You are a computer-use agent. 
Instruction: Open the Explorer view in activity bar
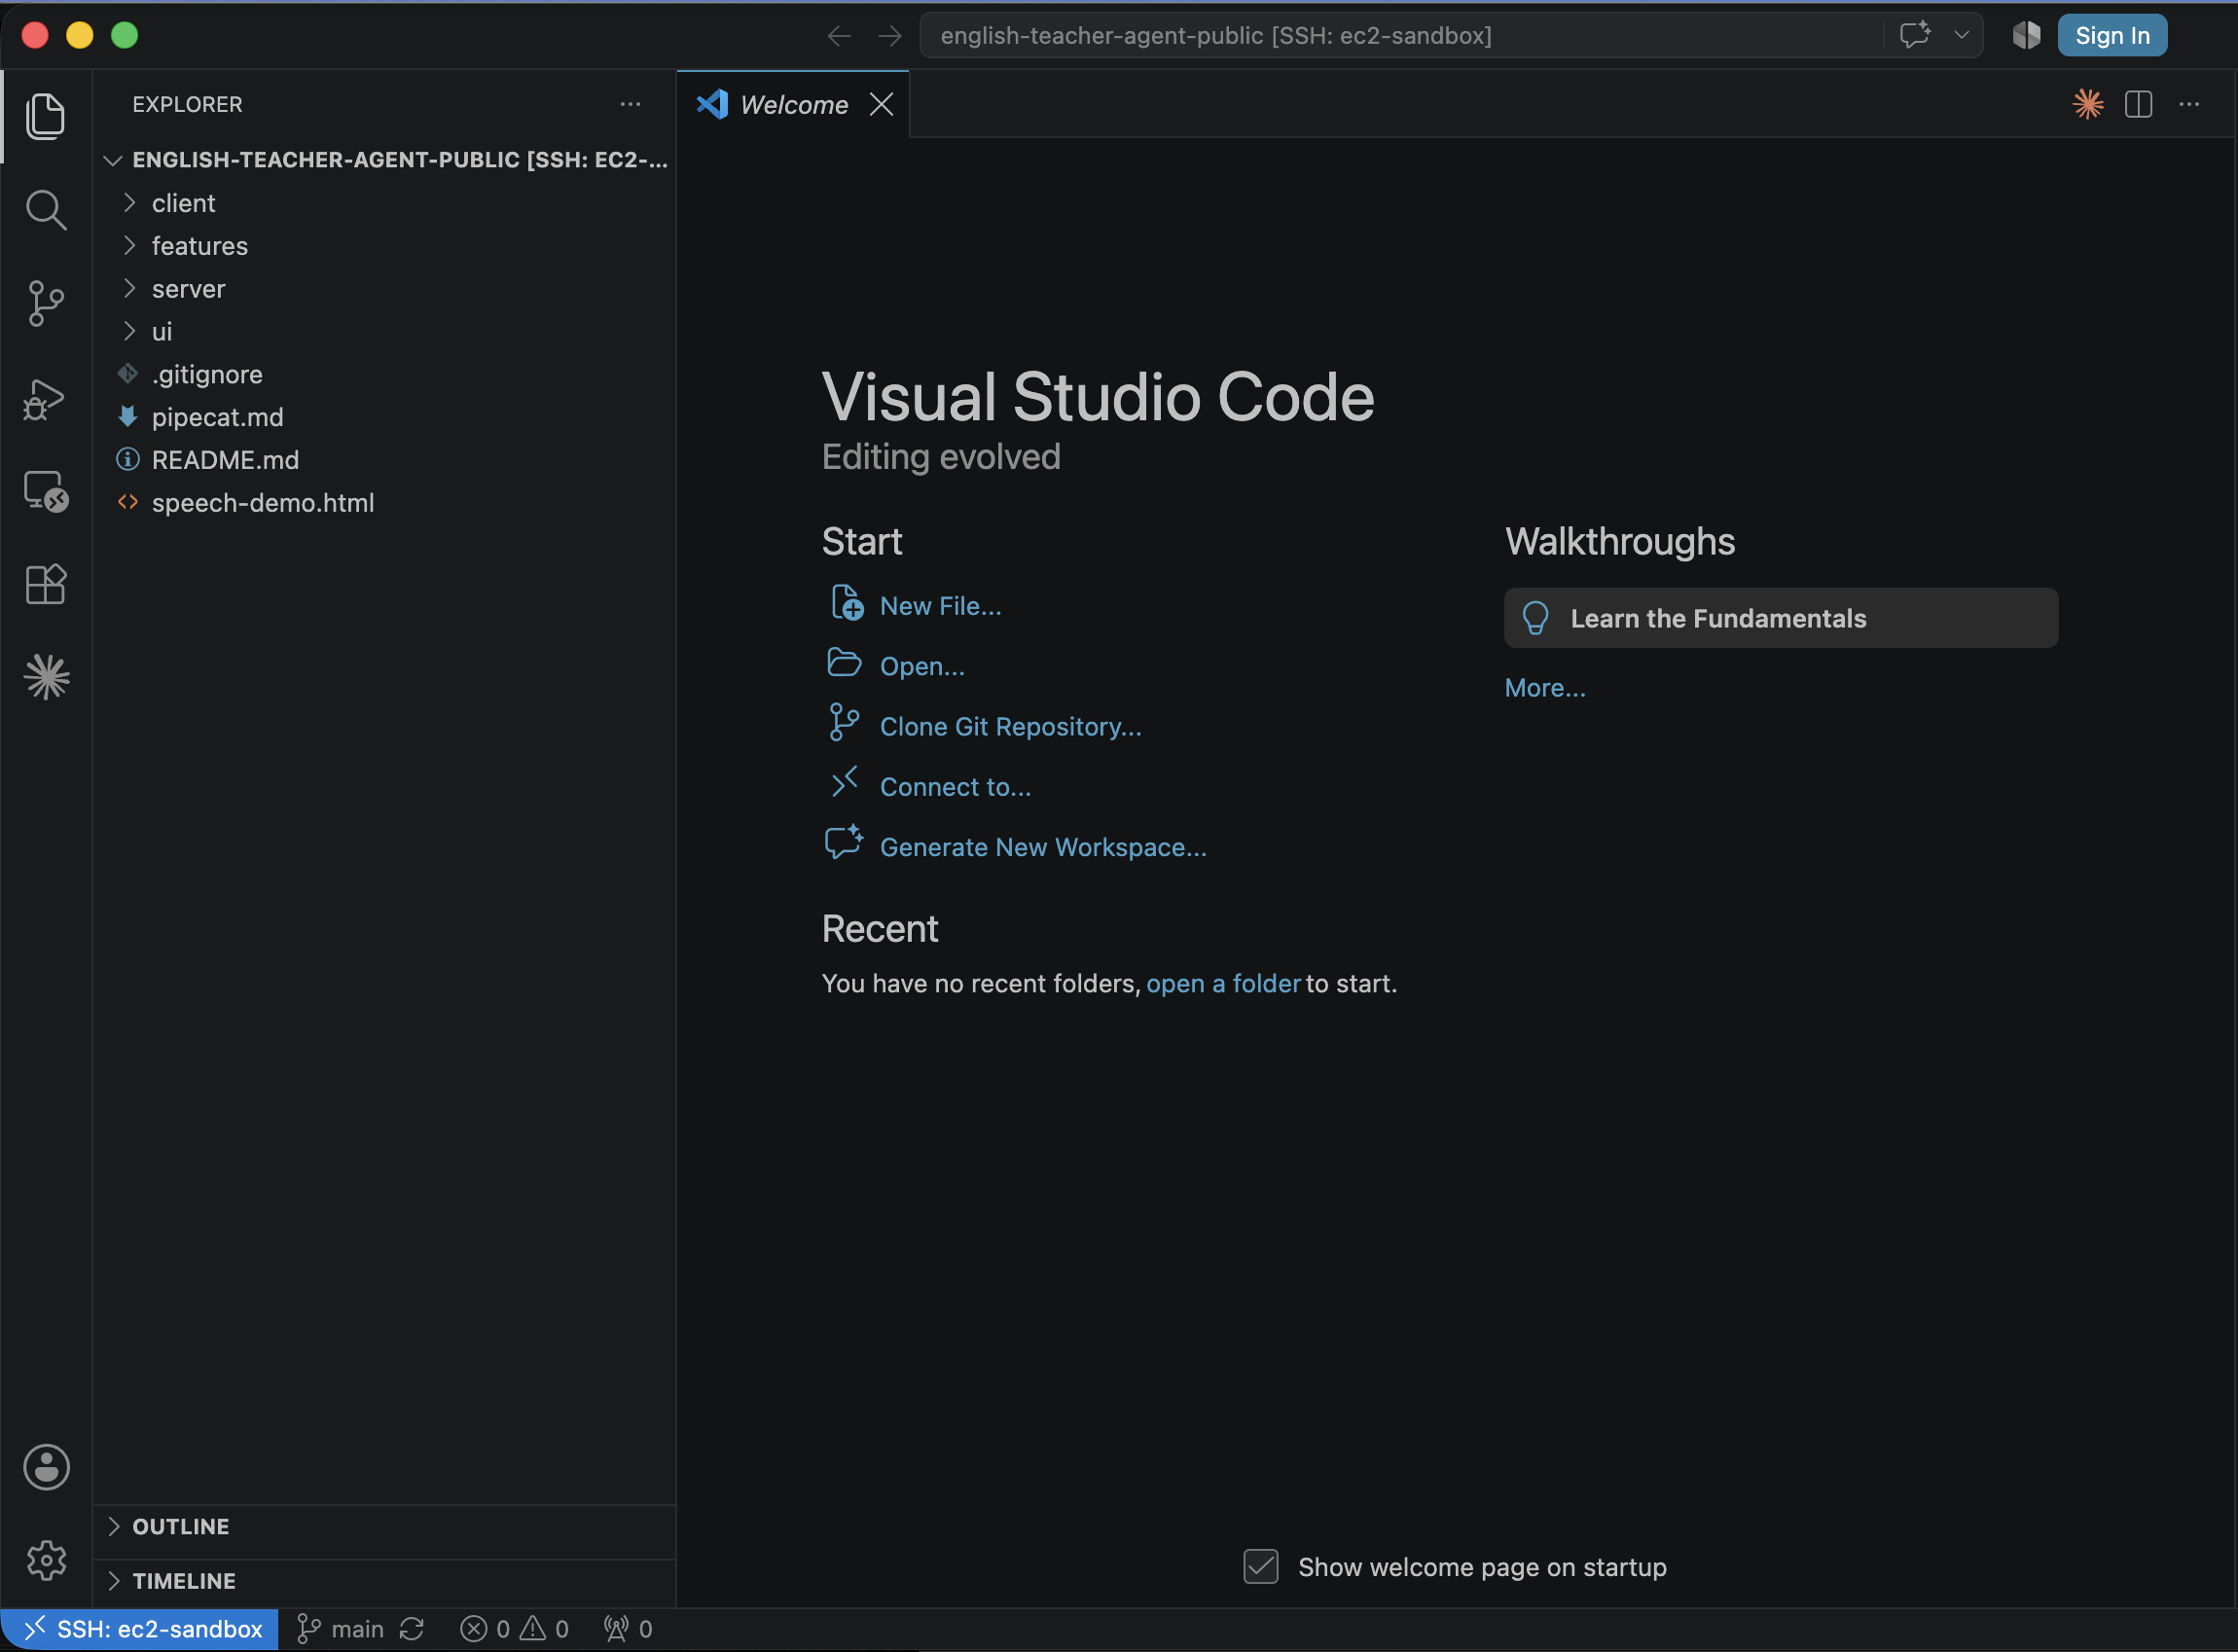coord(46,116)
